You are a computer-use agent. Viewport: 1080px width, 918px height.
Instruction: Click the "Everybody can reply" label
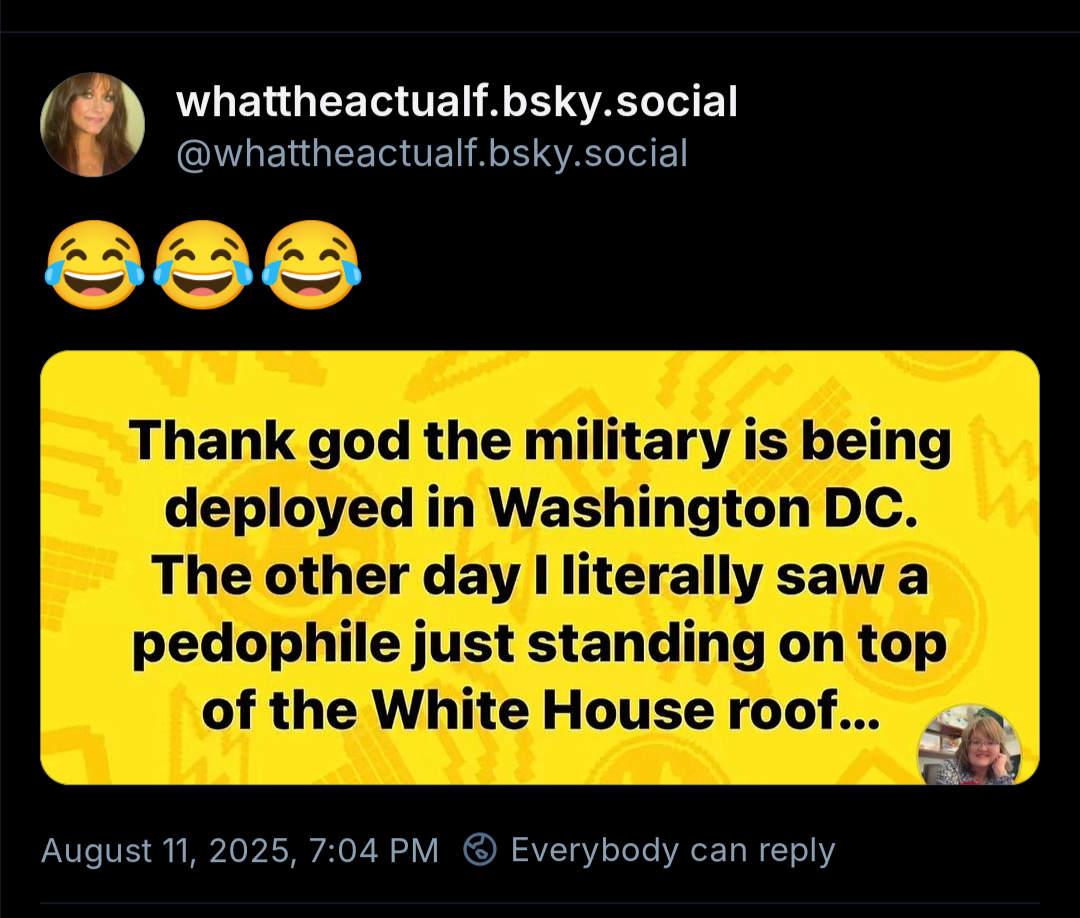[673, 850]
